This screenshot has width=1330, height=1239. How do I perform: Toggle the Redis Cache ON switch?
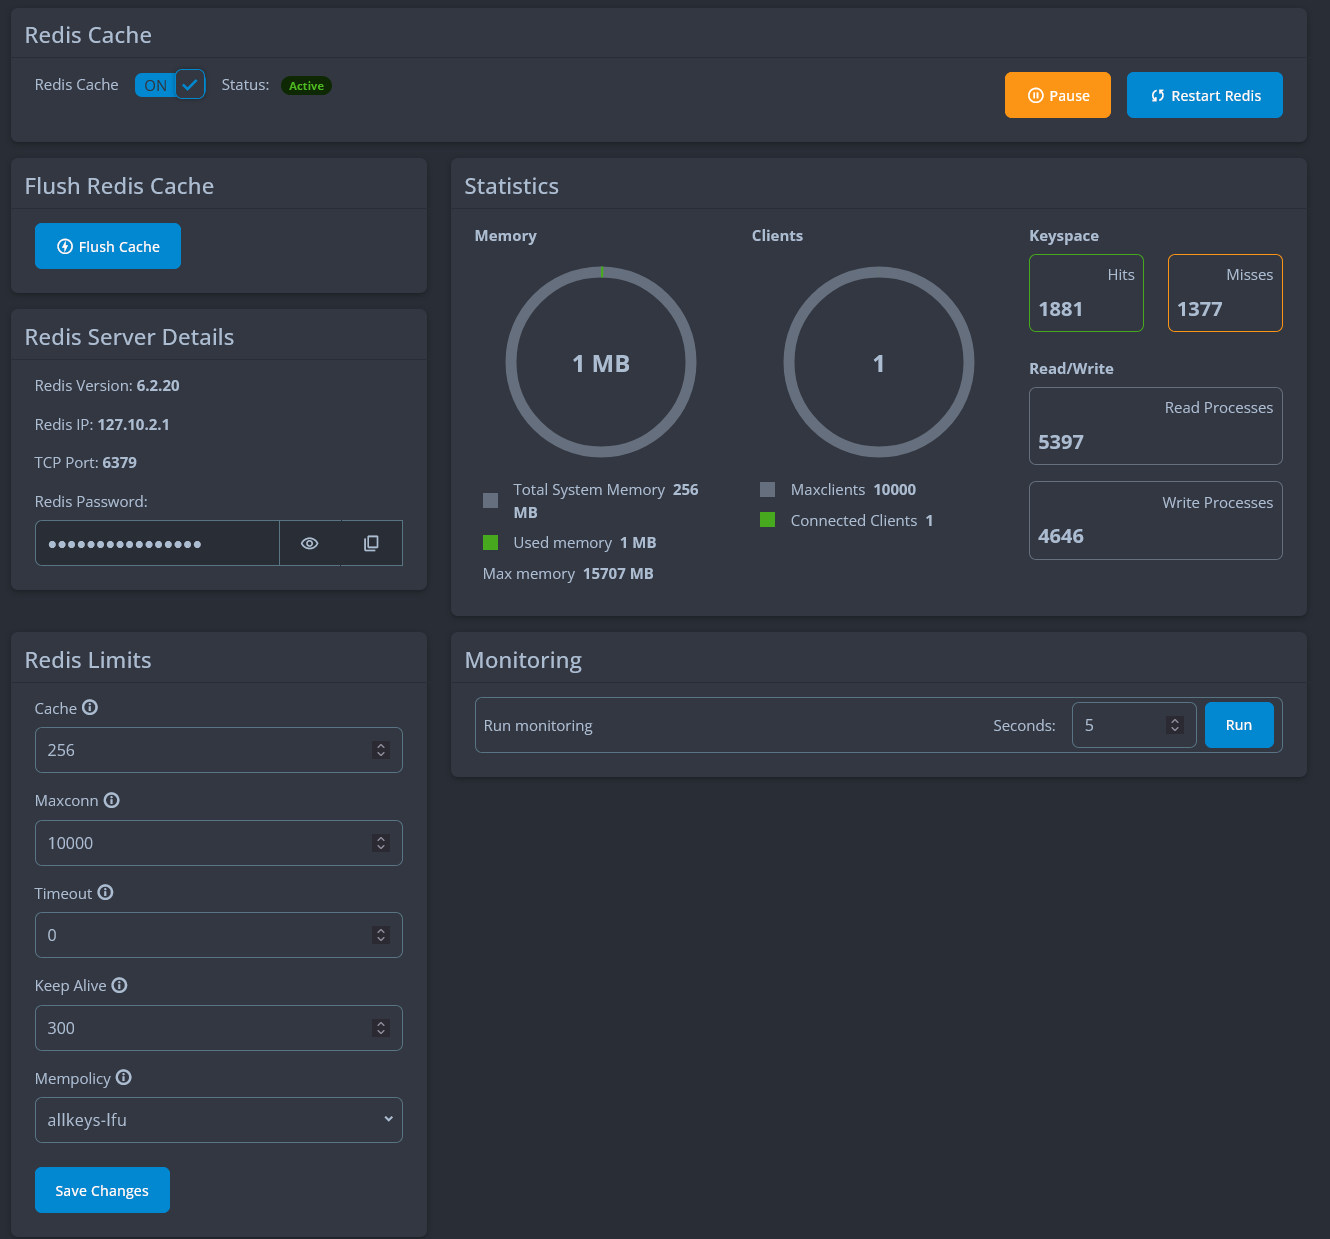[x=170, y=85]
